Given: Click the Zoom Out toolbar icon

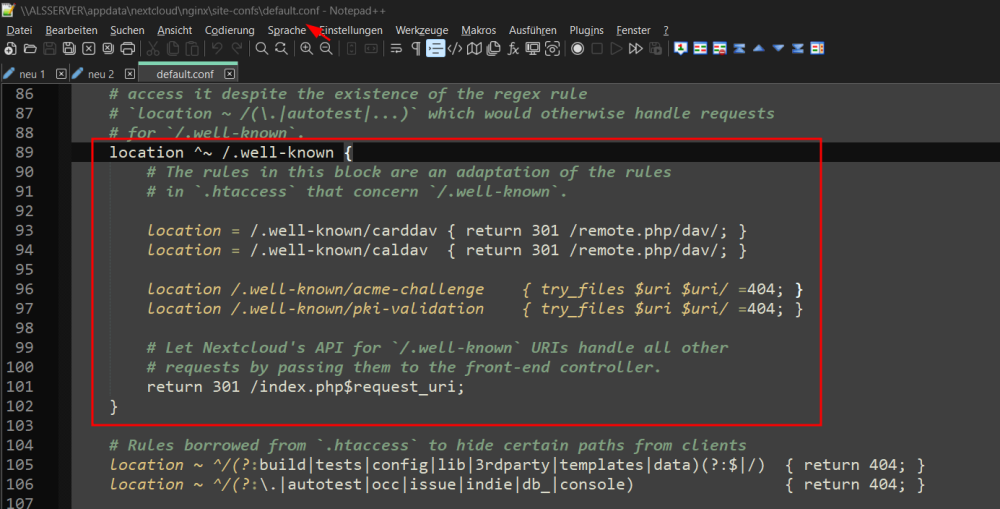Looking at the screenshot, I should pos(326,48).
